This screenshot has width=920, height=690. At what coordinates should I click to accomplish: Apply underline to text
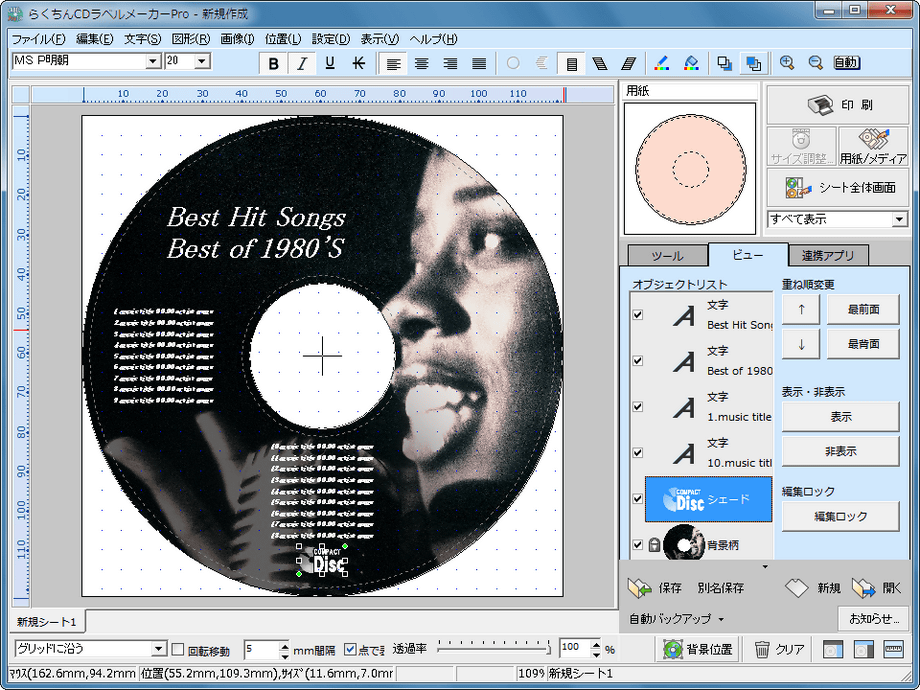pos(330,63)
